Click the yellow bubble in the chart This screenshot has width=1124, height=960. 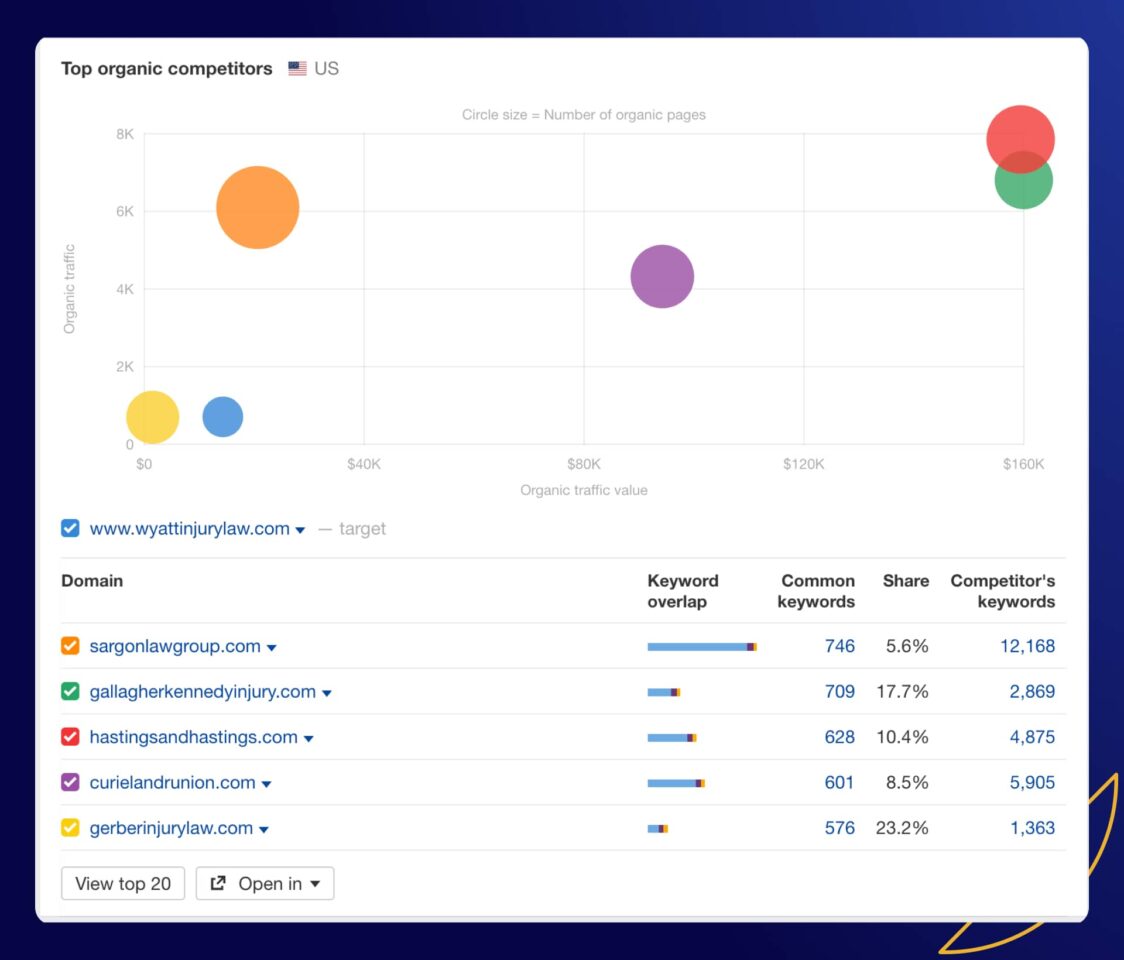pyautogui.click(x=153, y=417)
